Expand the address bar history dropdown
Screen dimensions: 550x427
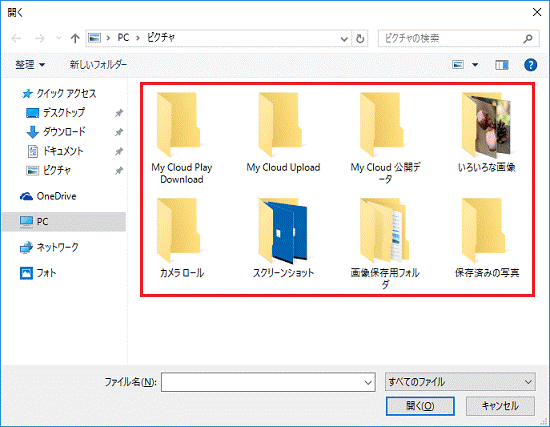[x=344, y=39]
